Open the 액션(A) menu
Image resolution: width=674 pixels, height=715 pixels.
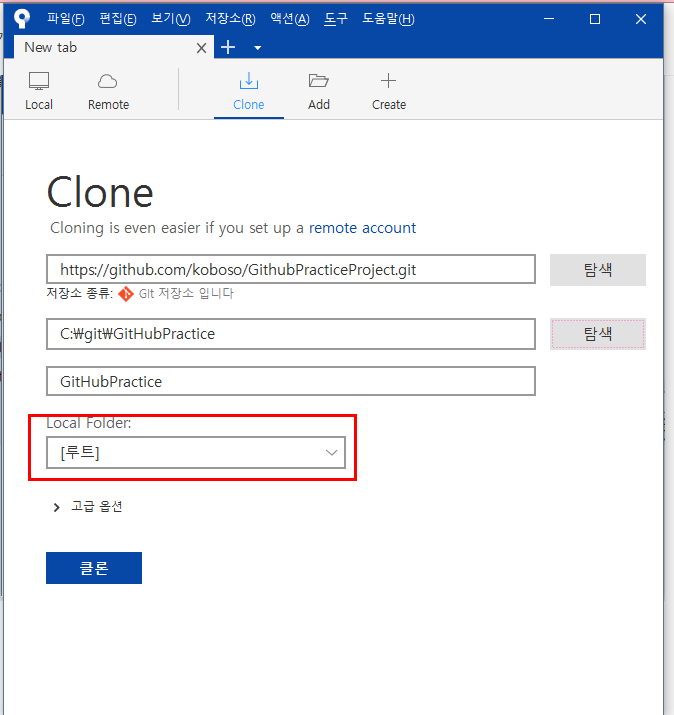point(290,19)
